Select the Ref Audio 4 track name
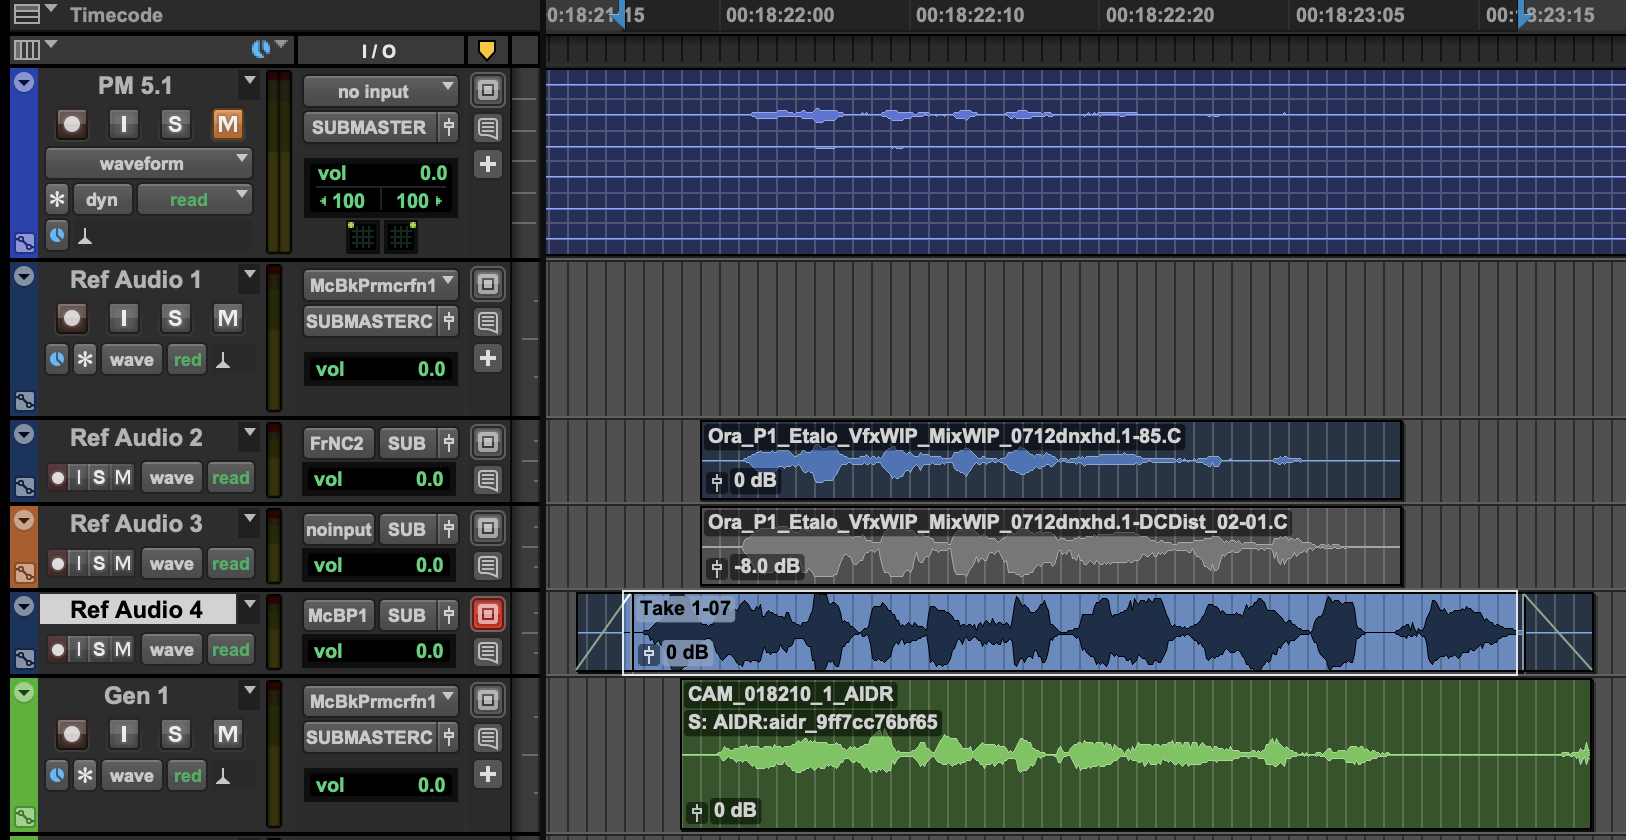The height and width of the screenshot is (840, 1626). point(137,609)
